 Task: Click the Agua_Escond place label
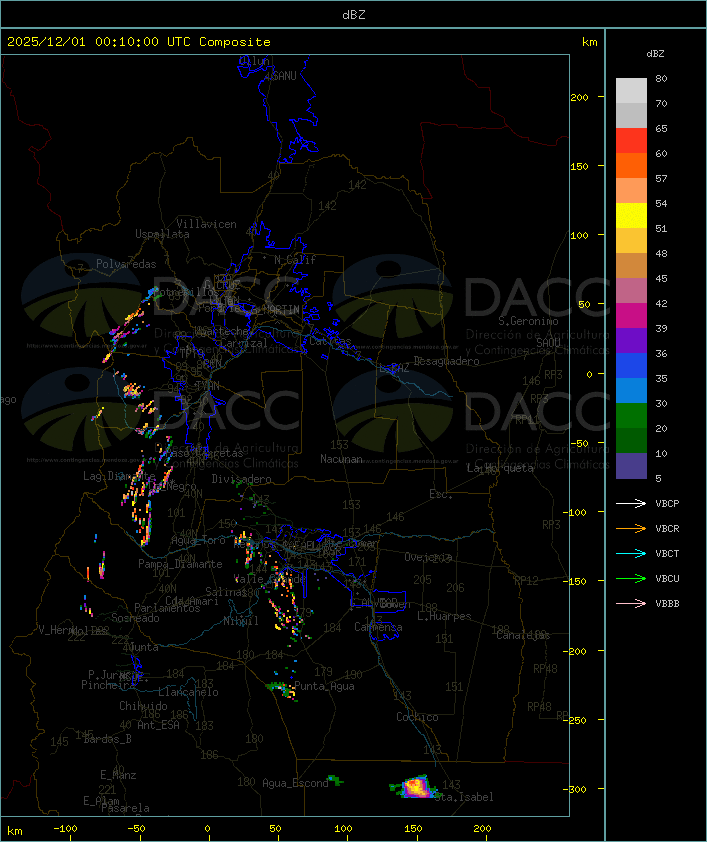pyautogui.click(x=295, y=783)
